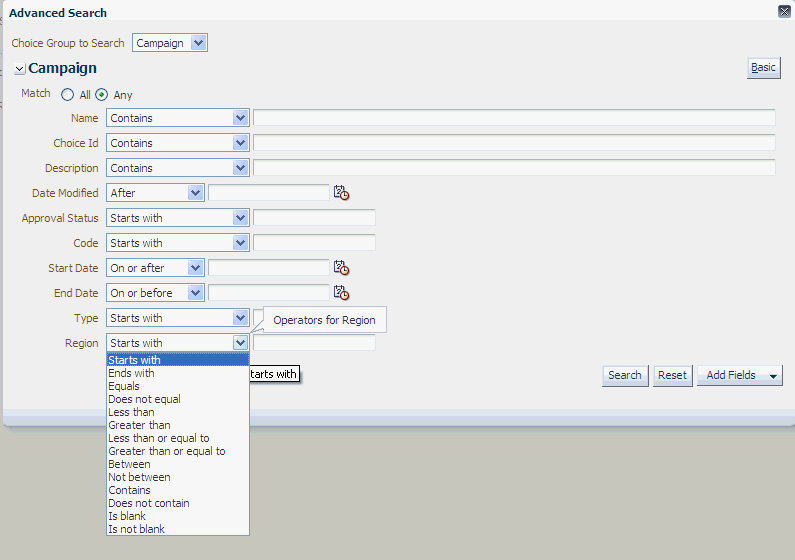The image size is (795, 560).
Task: Open the Date Modified operator dropdown
Action: coord(155,193)
